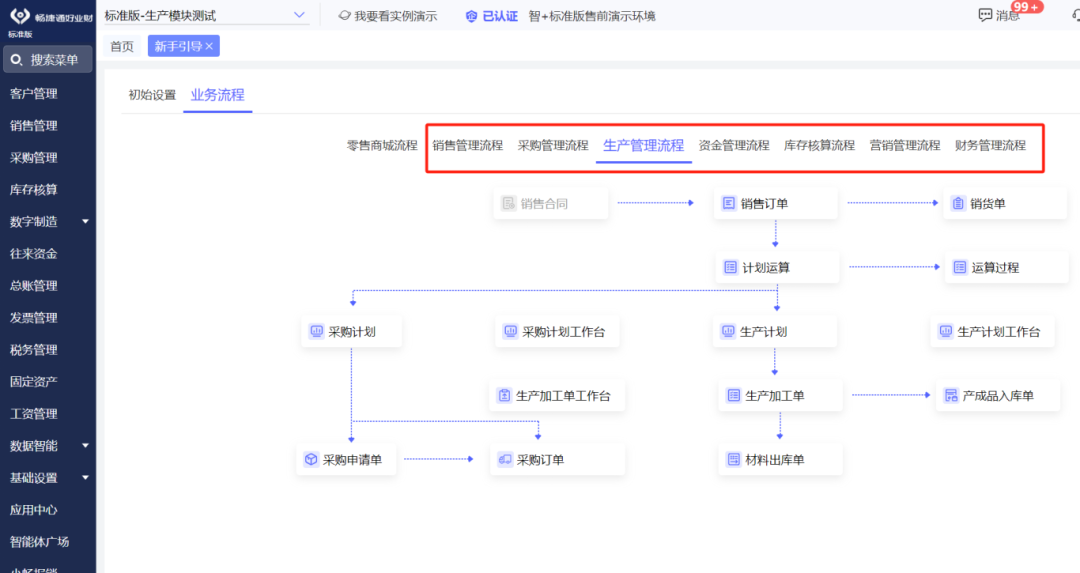Switch to the 初始设置 tab
This screenshot has width=1080, height=573.
(x=152, y=95)
